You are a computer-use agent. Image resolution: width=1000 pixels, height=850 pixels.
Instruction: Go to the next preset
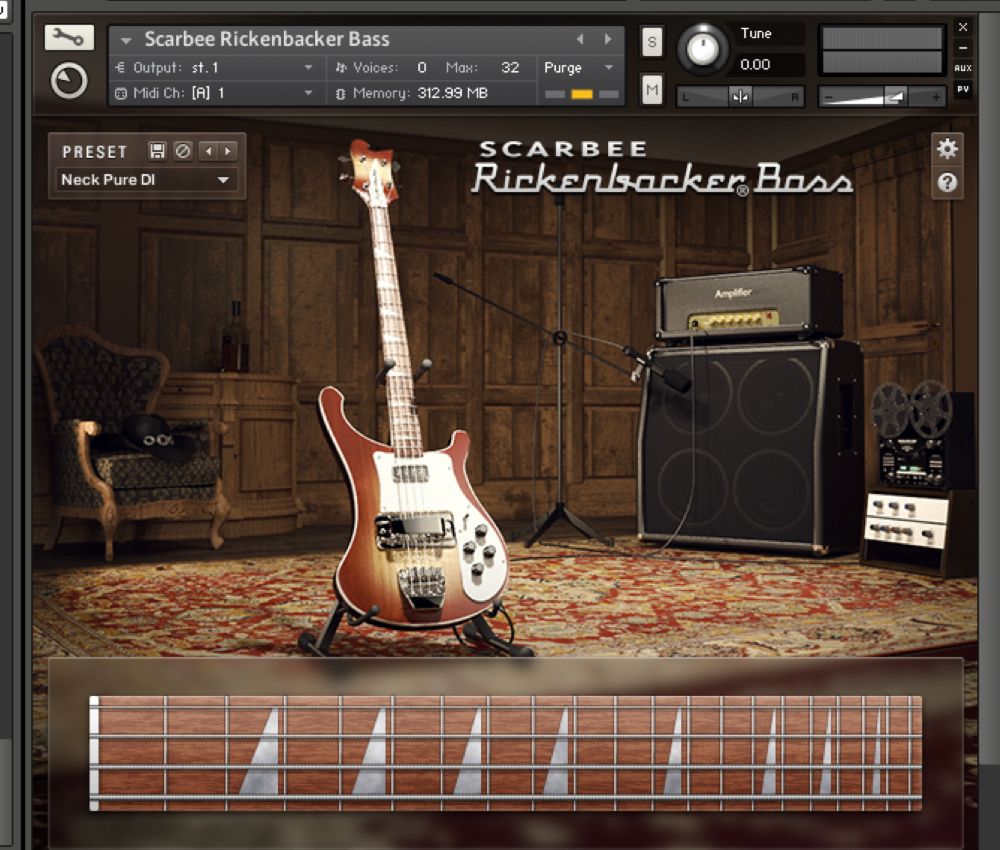pos(228,151)
